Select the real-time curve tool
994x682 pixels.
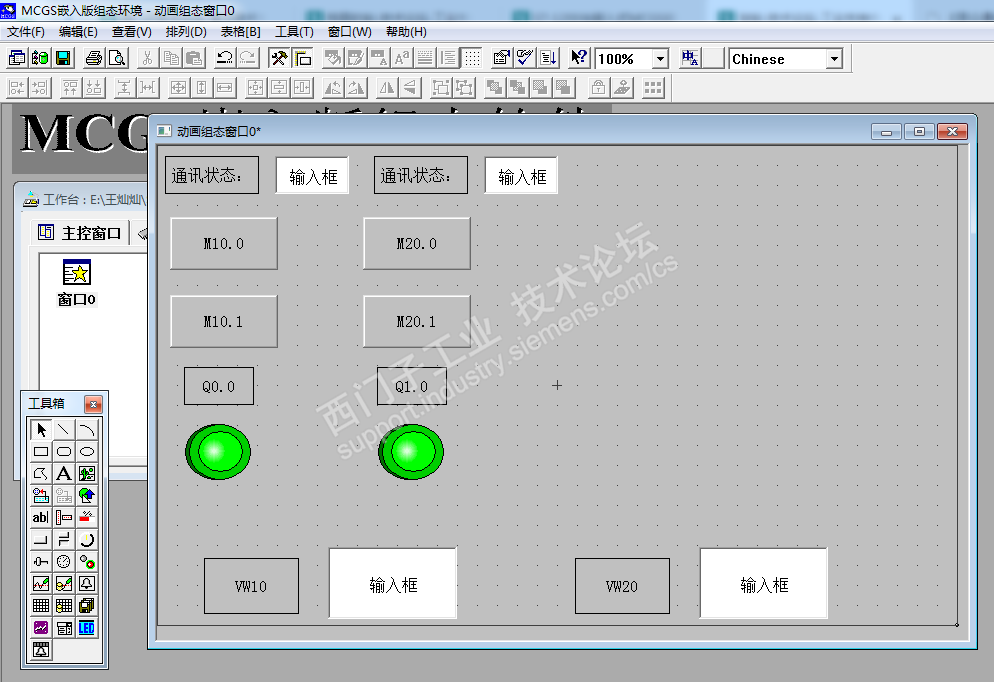41,584
